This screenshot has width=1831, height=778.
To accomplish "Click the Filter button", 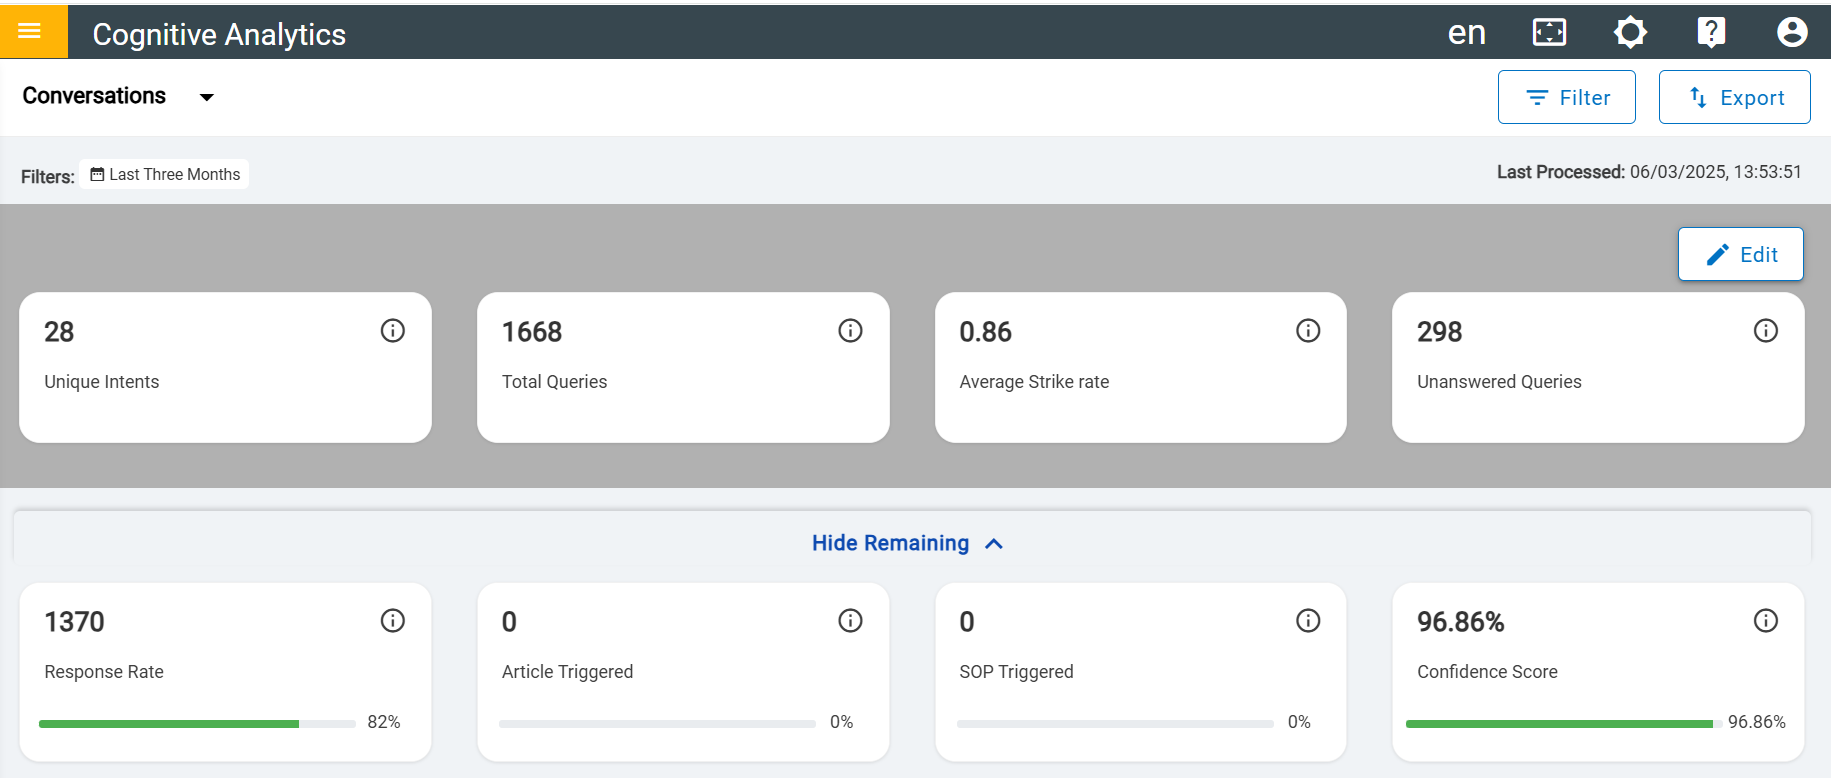I will point(1566,97).
